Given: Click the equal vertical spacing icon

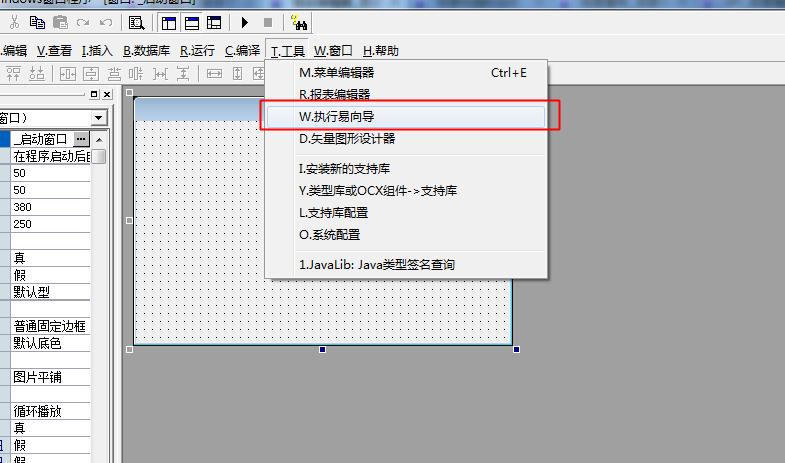Looking at the screenshot, I should (x=183, y=74).
